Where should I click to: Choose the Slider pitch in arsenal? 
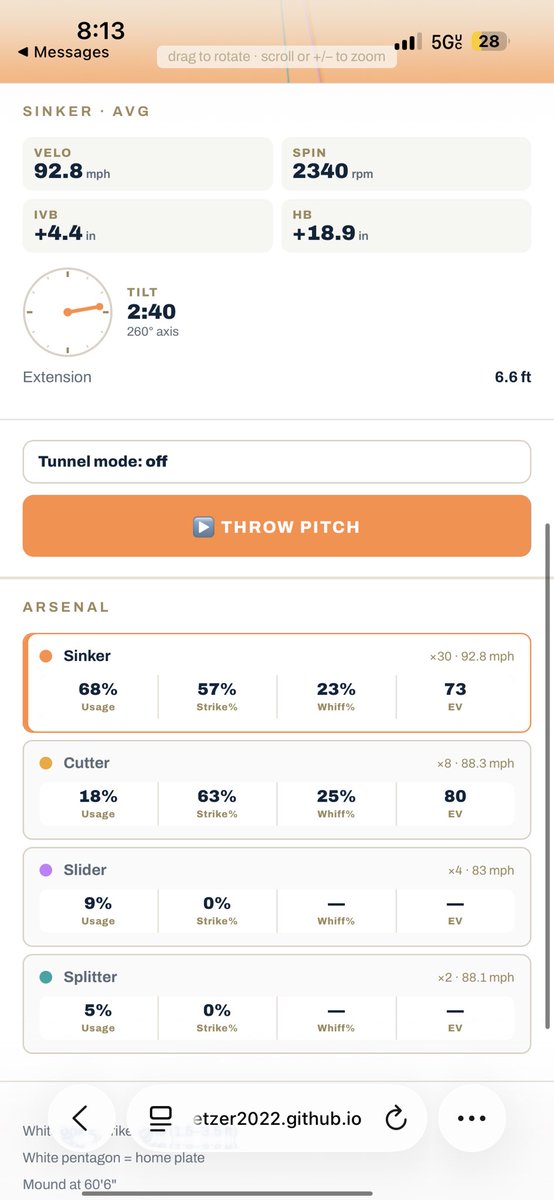tap(277, 897)
